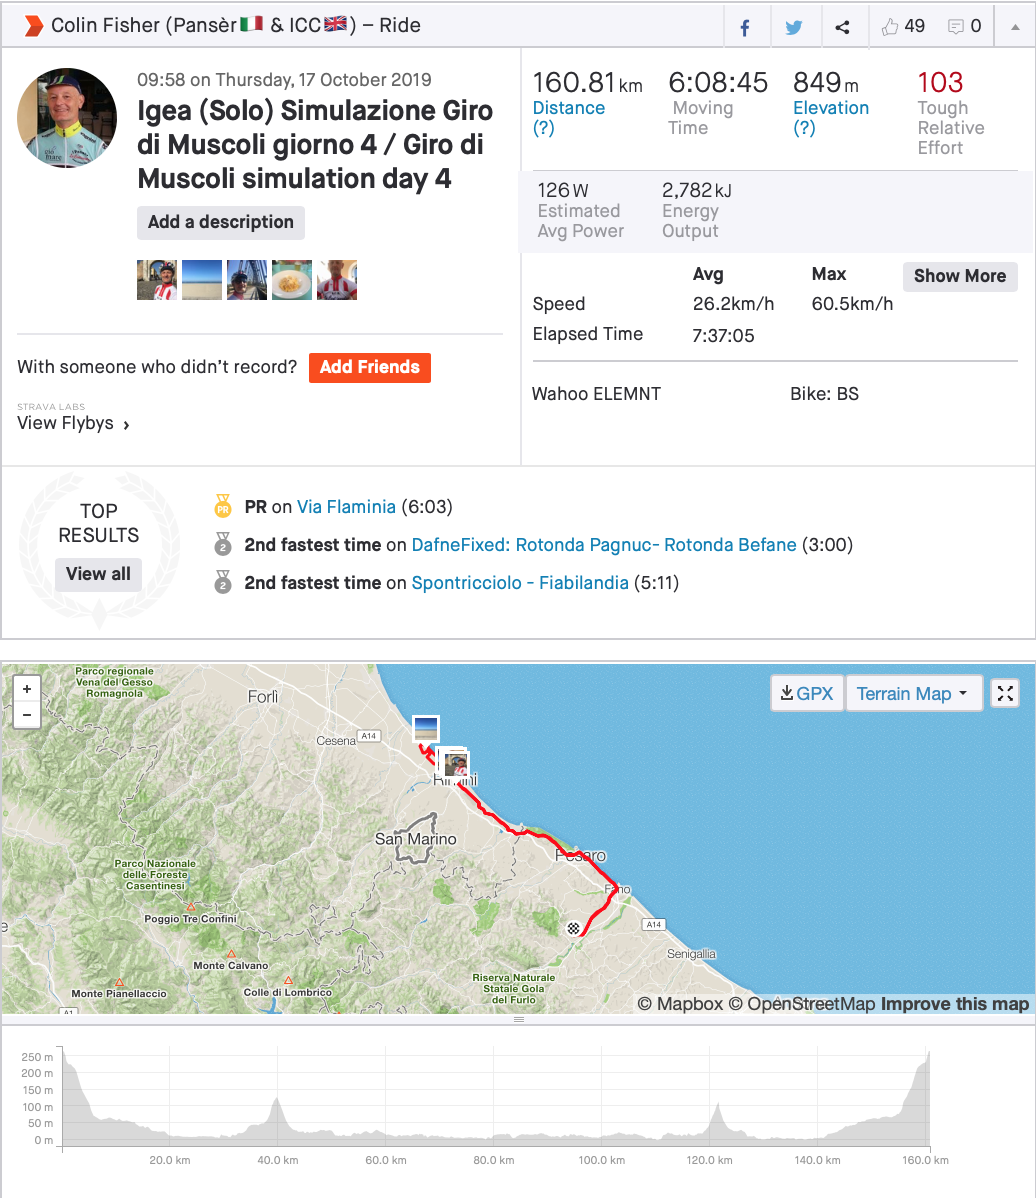Collapse the activity header arrow
The image size is (1036, 1198).
[x=1015, y=27]
